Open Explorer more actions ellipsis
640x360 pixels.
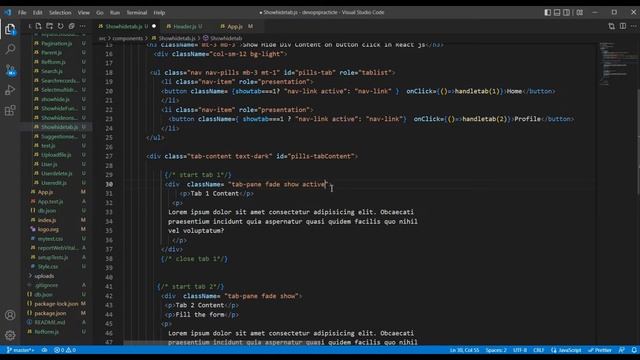83,26
